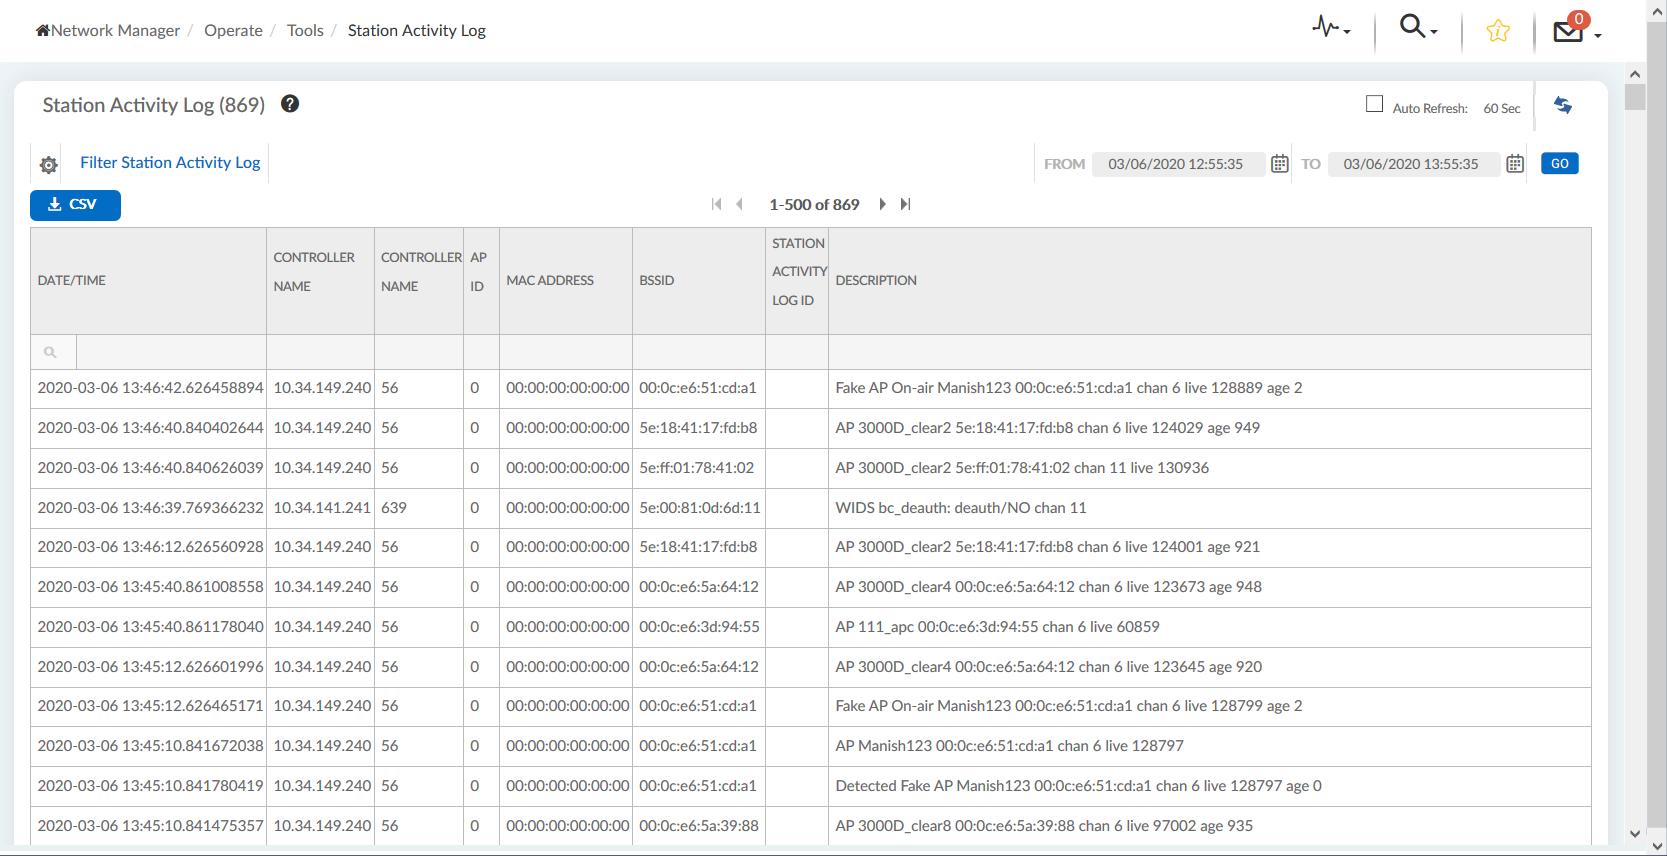
Task: Go to the Operate breadcrumb
Action: coord(233,30)
